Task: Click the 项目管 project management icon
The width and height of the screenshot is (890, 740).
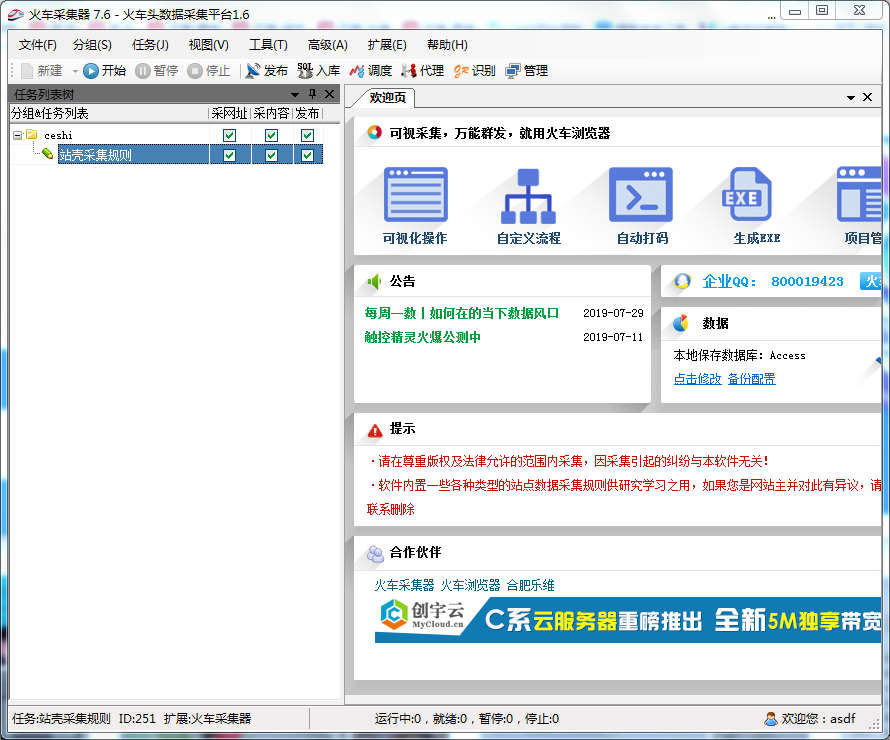Action: click(859, 194)
